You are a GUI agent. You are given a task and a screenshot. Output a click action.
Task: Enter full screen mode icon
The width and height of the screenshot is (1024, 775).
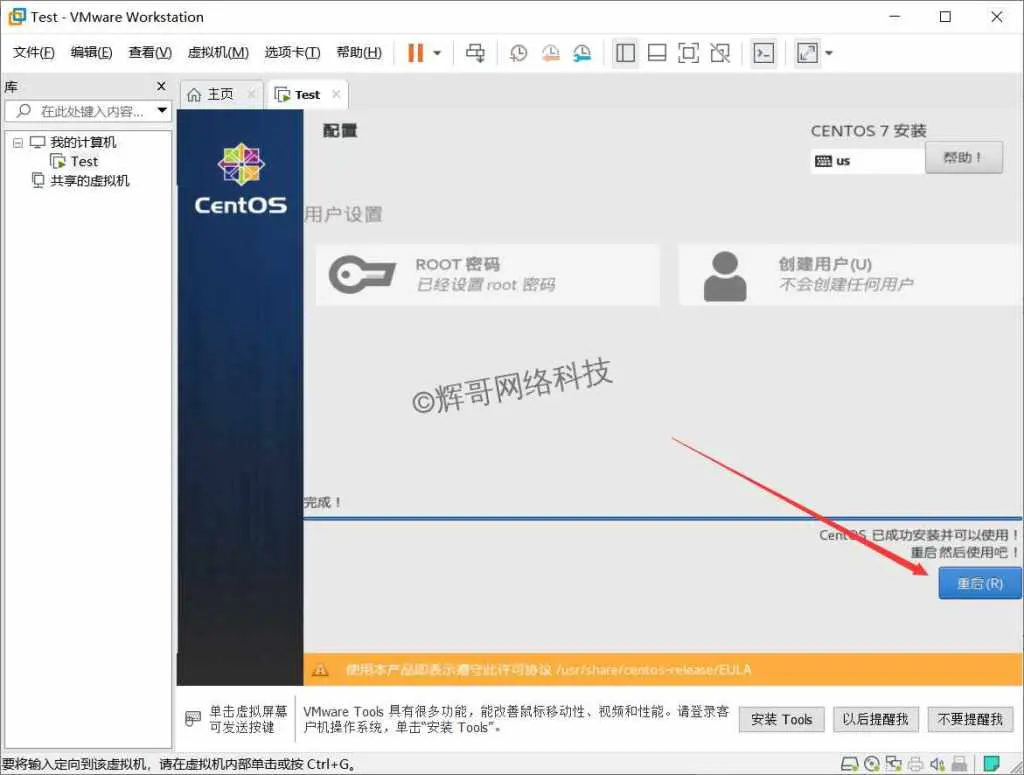688,53
